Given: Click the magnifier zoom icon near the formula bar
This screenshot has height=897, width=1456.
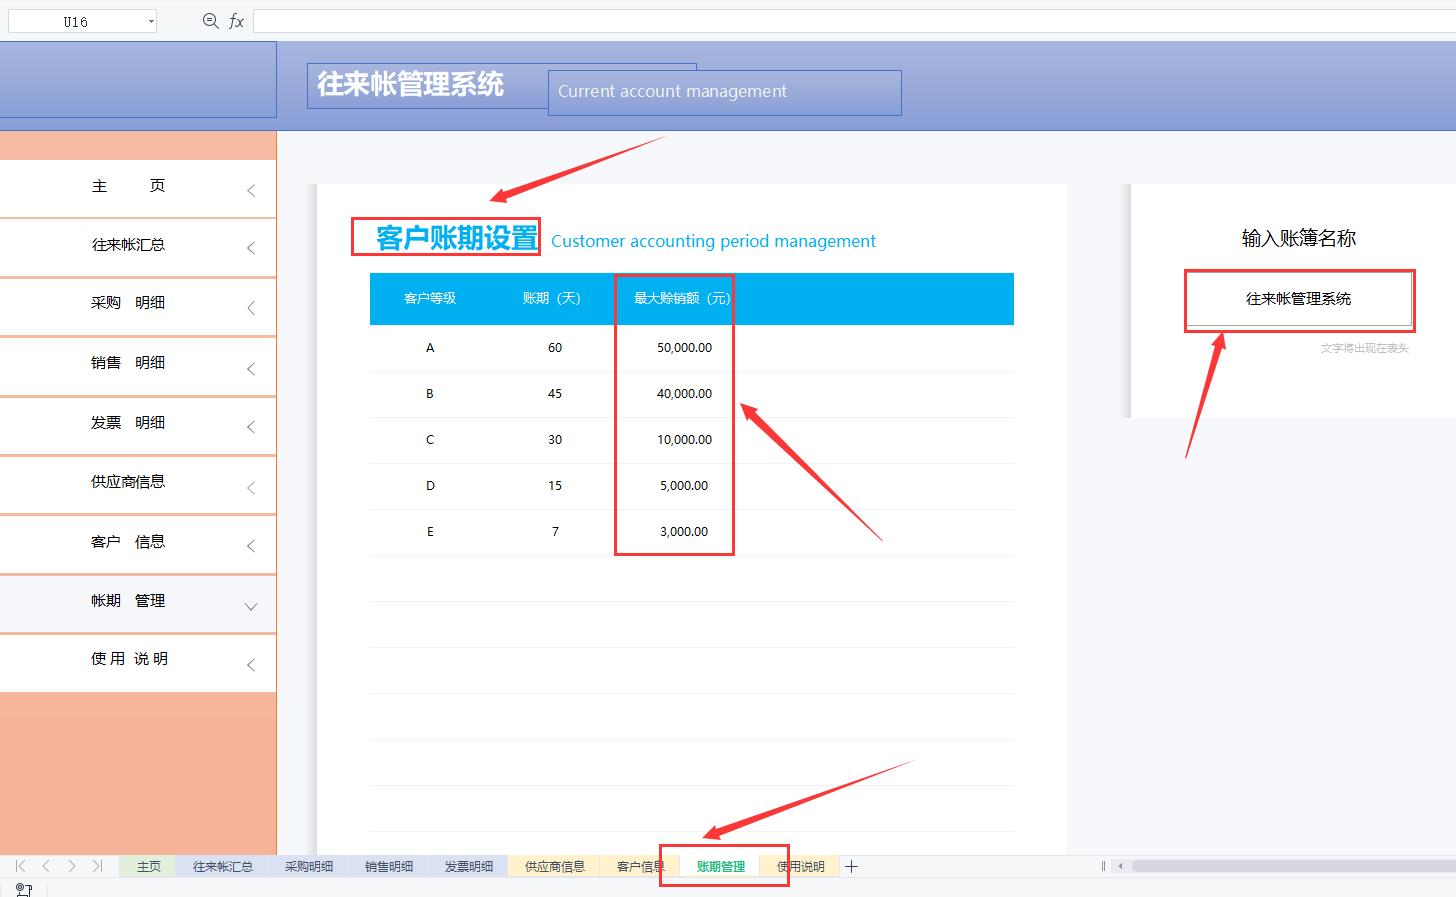Looking at the screenshot, I should pos(210,20).
